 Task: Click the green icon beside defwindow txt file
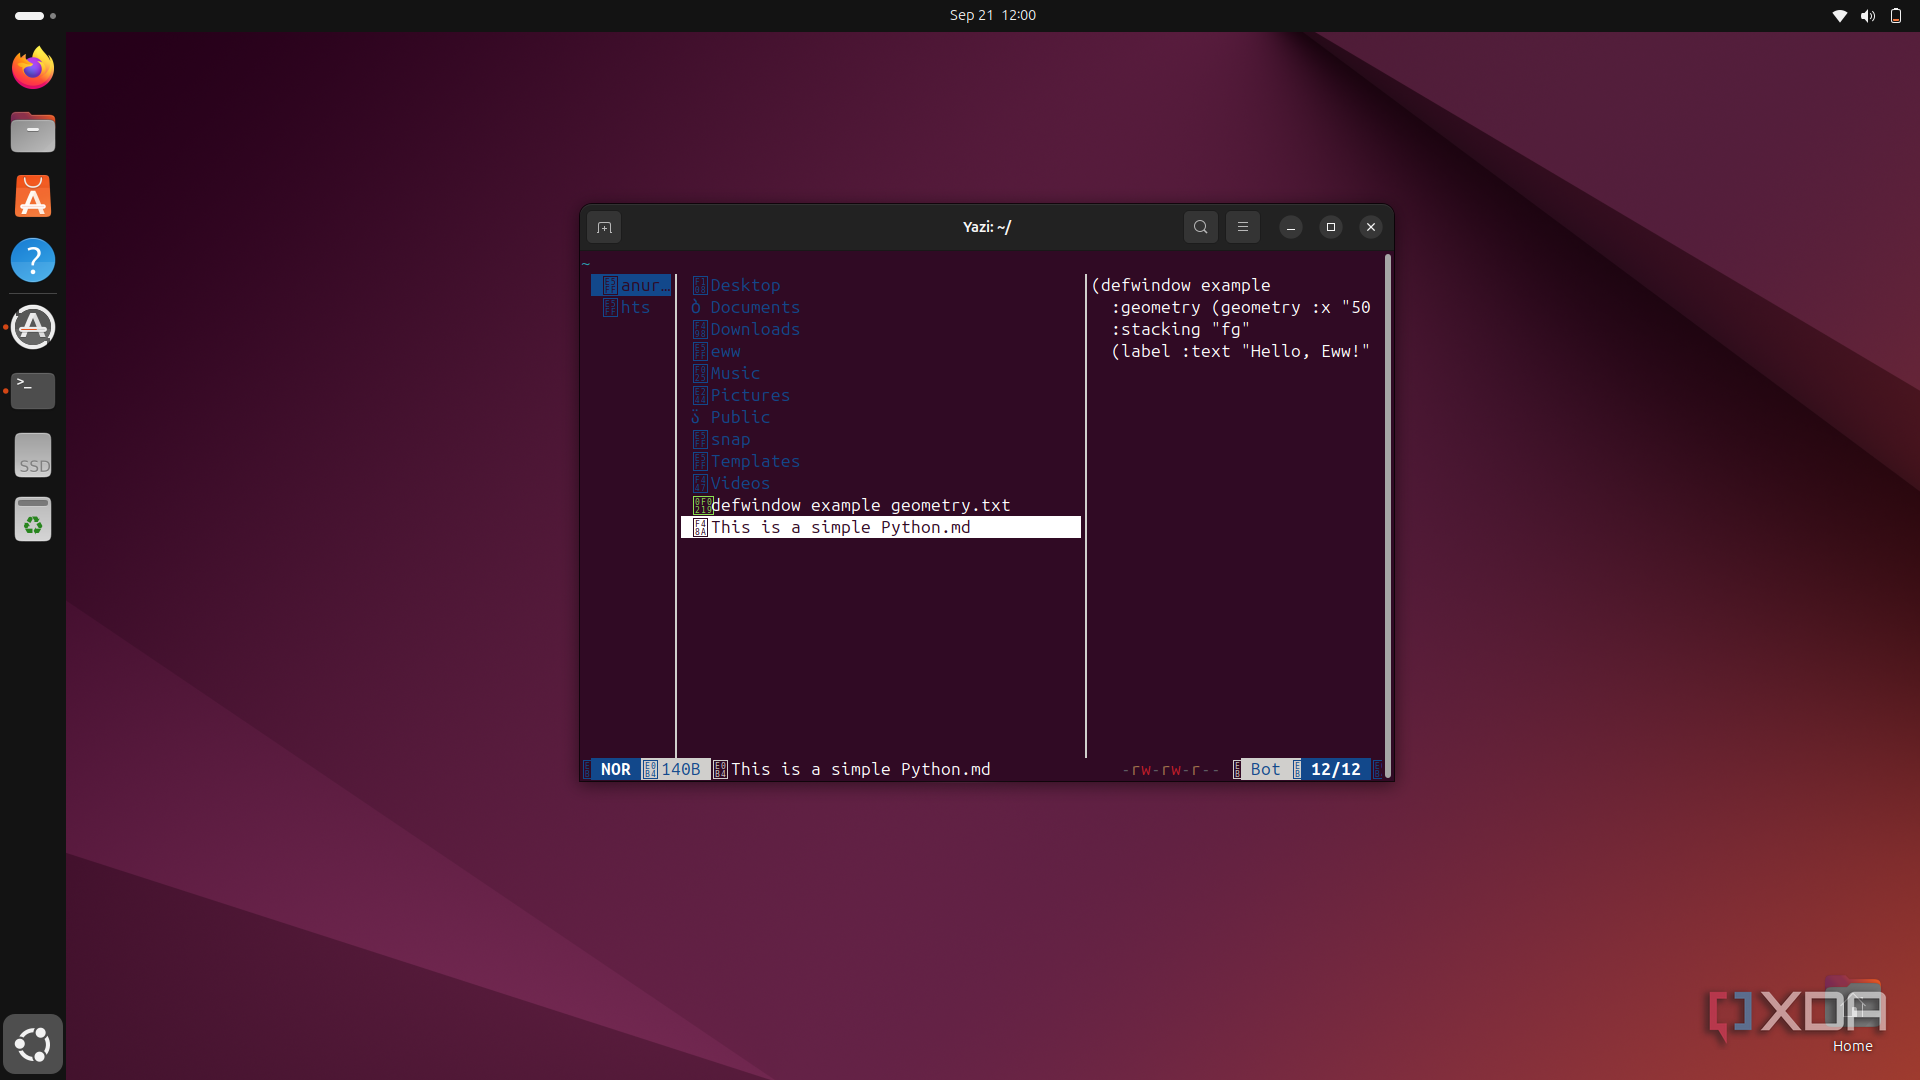pyautogui.click(x=702, y=505)
